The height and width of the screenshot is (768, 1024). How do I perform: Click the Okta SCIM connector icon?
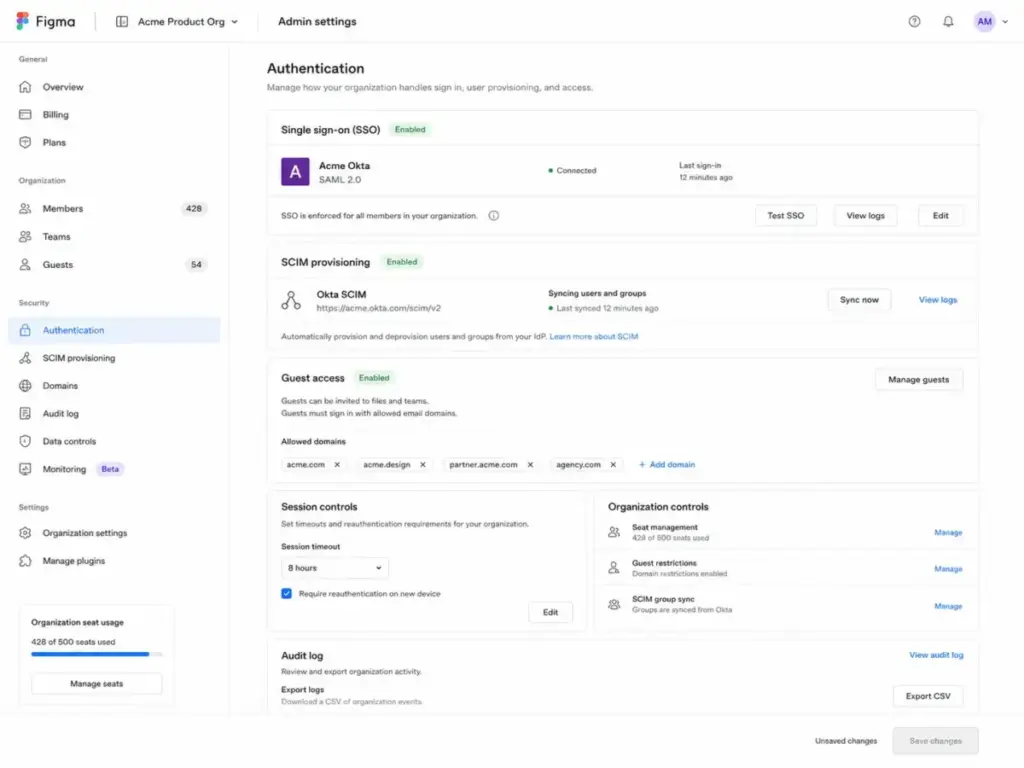pyautogui.click(x=291, y=300)
